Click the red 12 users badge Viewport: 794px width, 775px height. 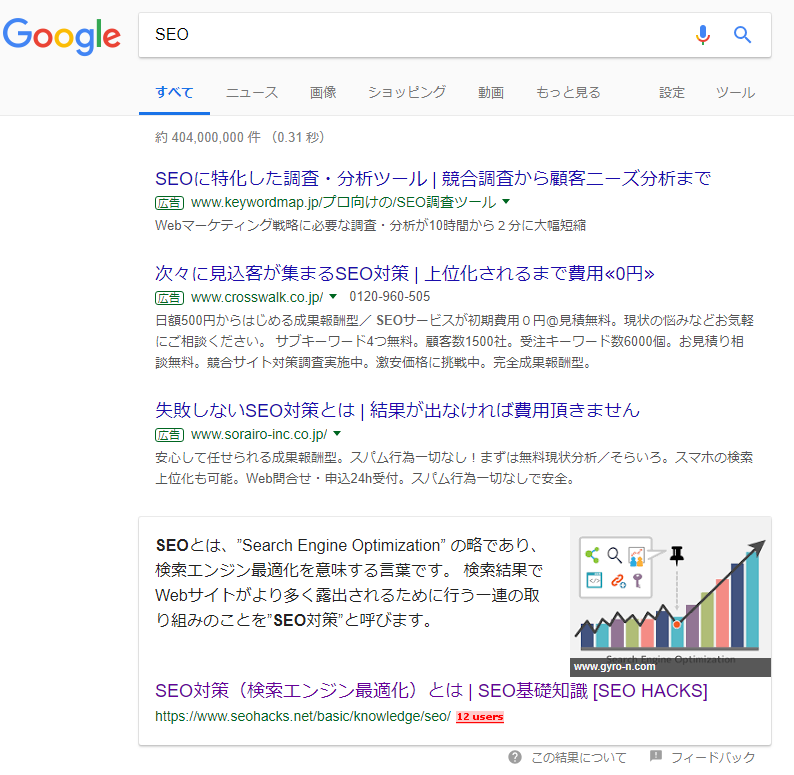(x=480, y=717)
